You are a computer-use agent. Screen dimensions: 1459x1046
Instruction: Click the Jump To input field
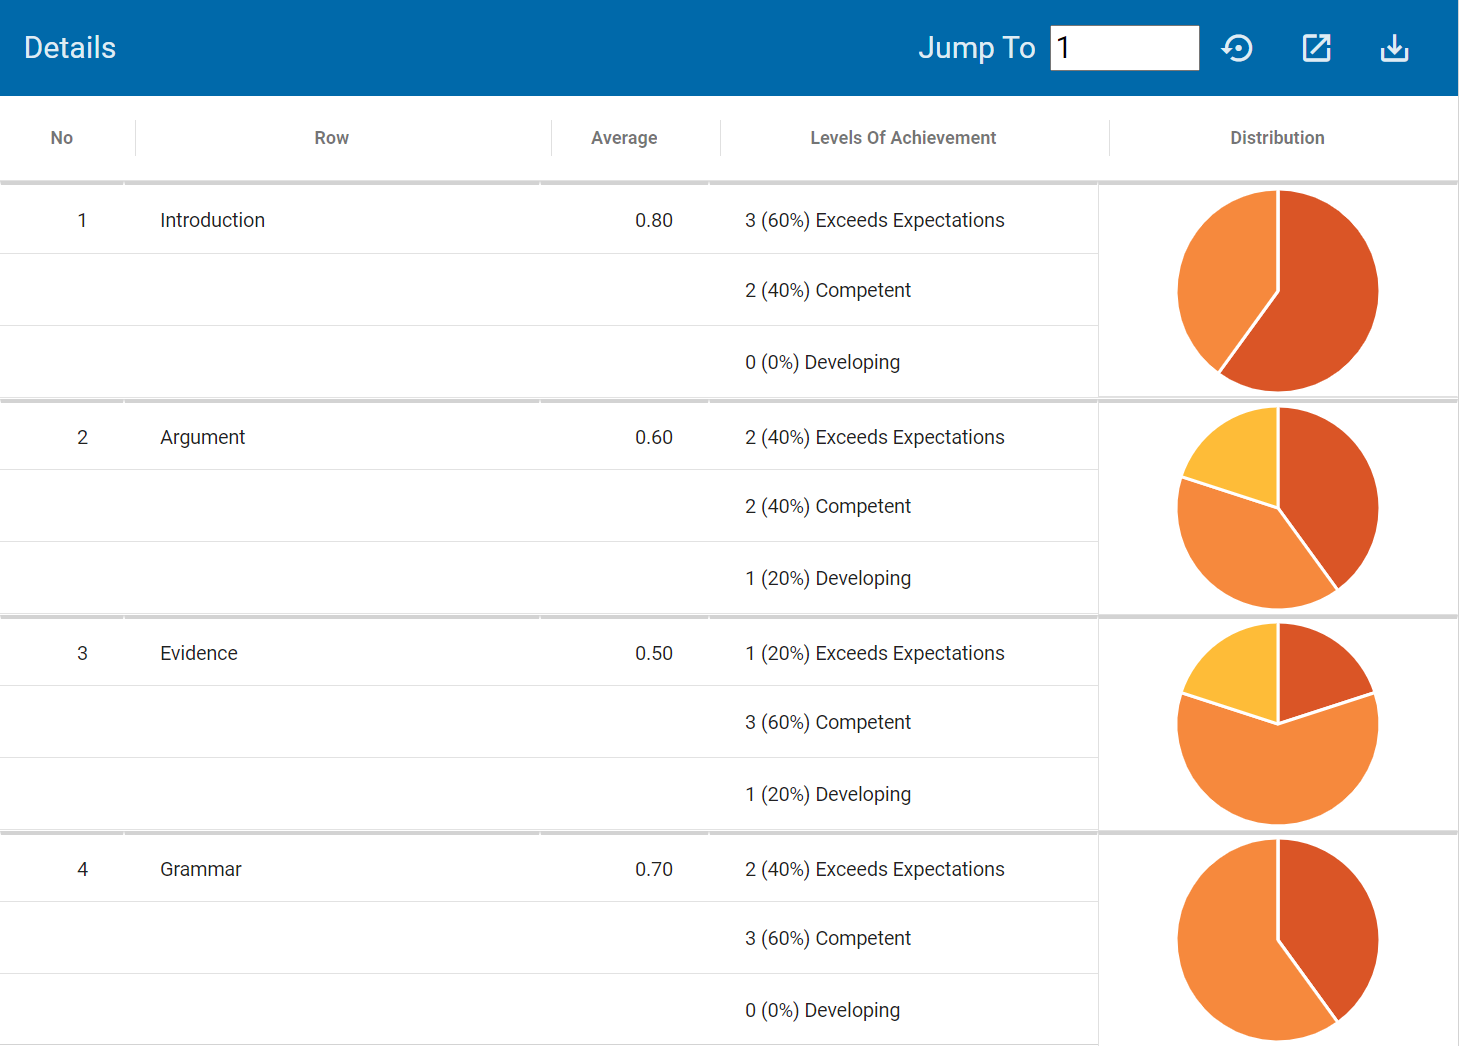[1124, 48]
